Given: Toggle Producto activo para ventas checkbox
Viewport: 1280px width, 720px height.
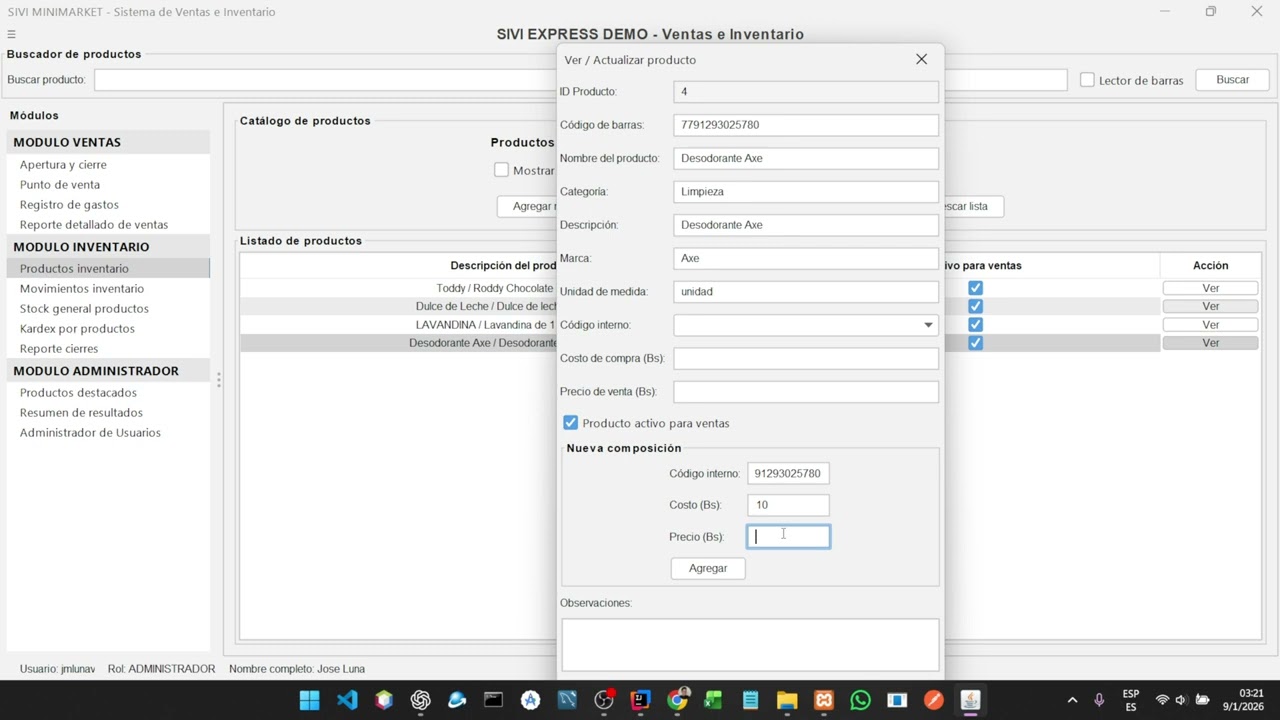Looking at the screenshot, I should click(570, 423).
